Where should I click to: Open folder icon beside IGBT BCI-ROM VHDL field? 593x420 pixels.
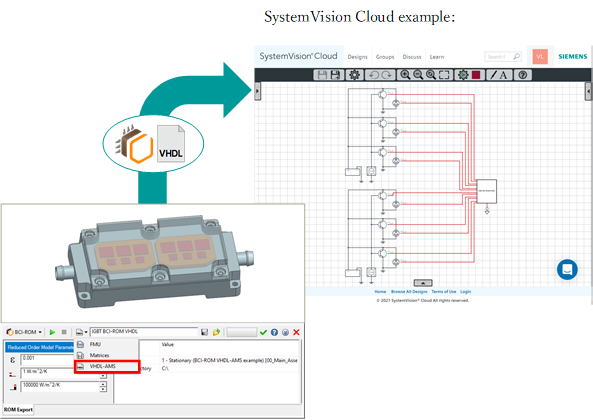click(216, 332)
